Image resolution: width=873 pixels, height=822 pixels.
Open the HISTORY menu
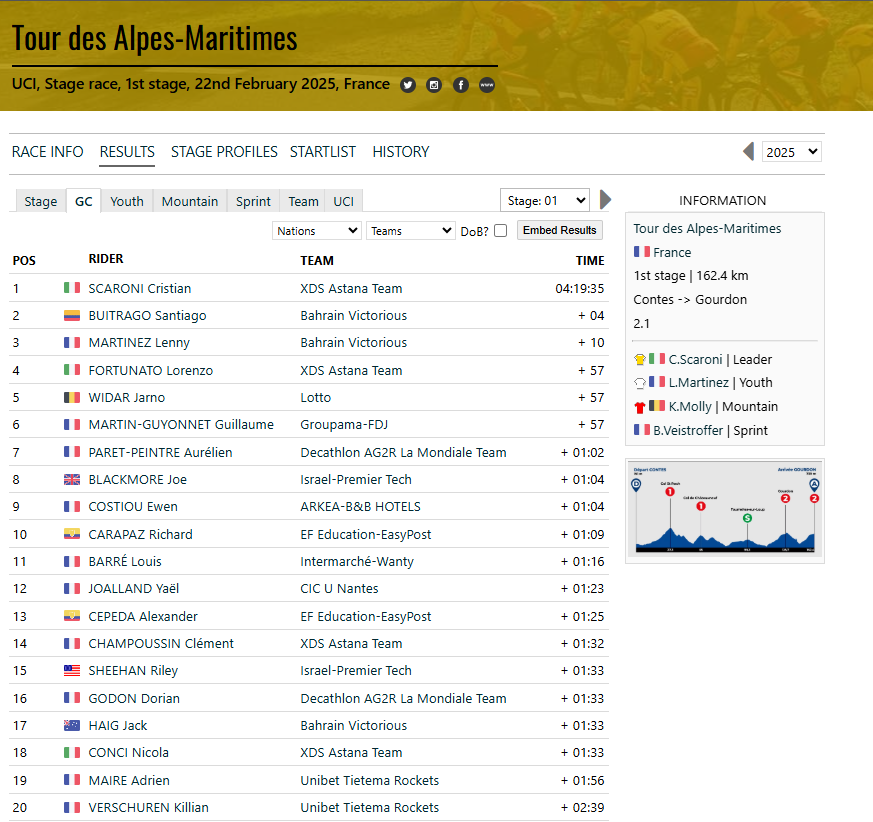pyautogui.click(x=401, y=151)
